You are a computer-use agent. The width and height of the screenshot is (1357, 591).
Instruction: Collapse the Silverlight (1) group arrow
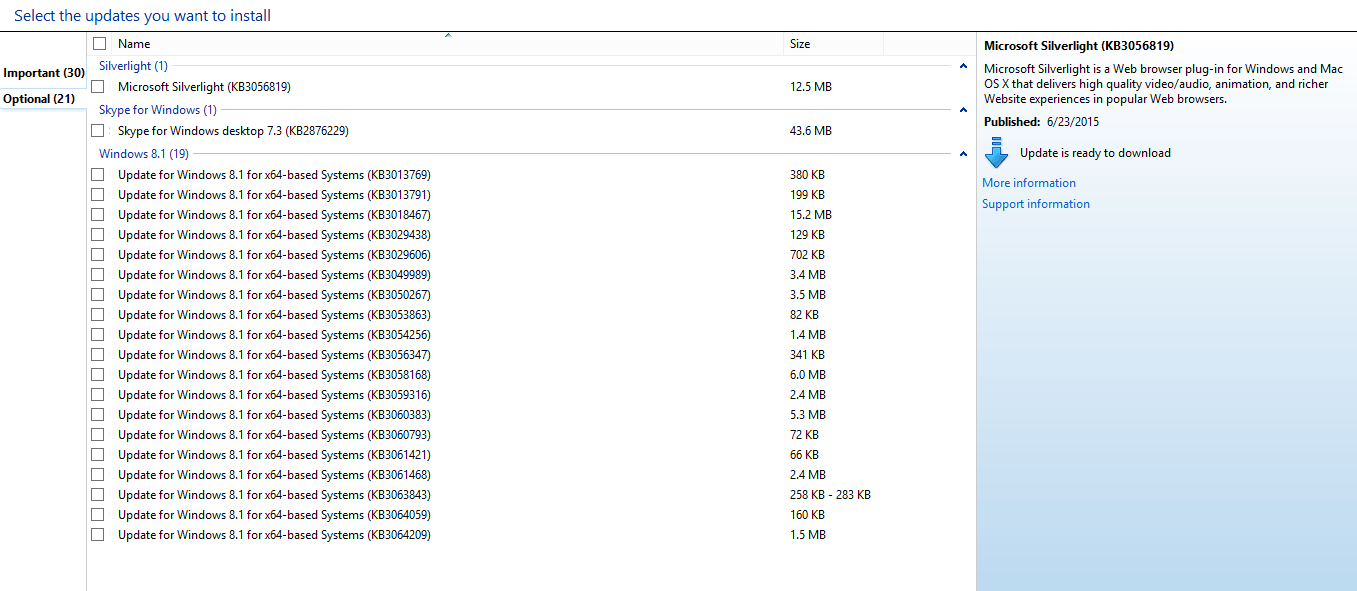click(x=963, y=66)
